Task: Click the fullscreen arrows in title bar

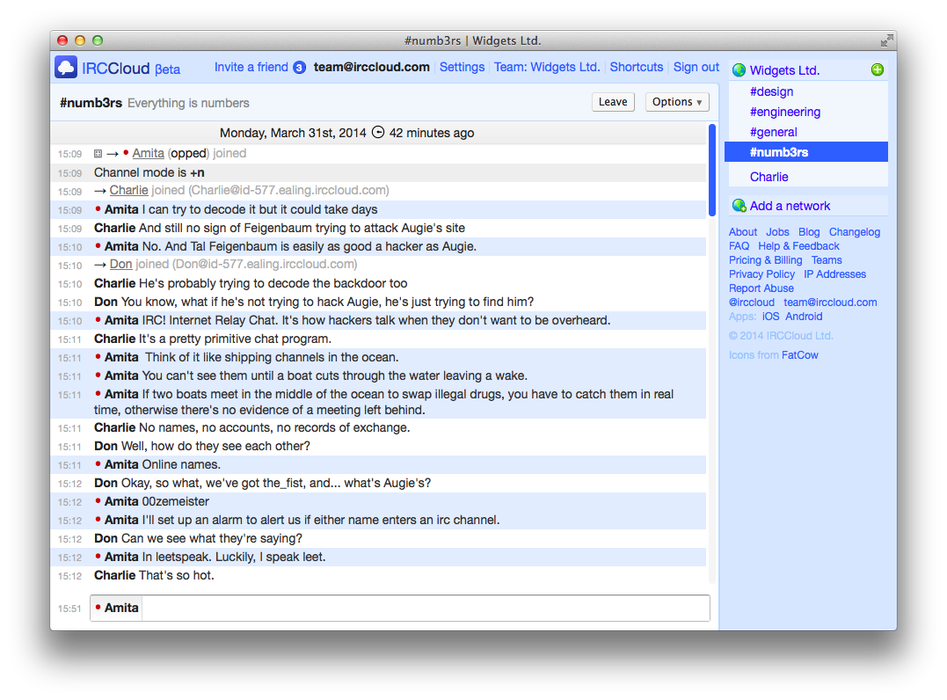Action: tap(886, 41)
